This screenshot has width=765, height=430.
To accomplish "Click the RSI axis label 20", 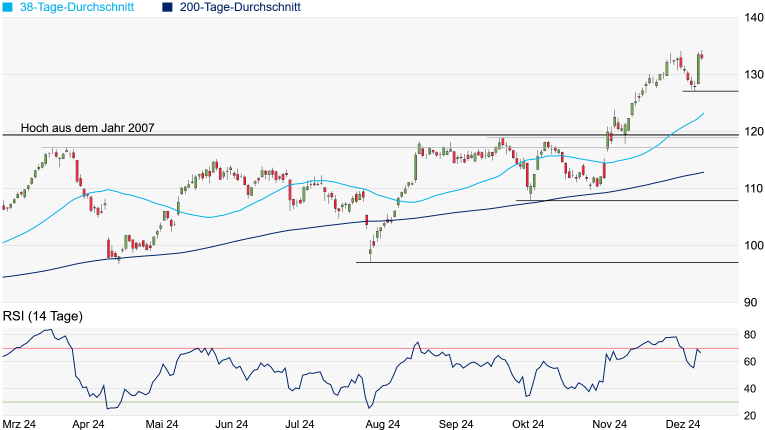I will coord(749,415).
